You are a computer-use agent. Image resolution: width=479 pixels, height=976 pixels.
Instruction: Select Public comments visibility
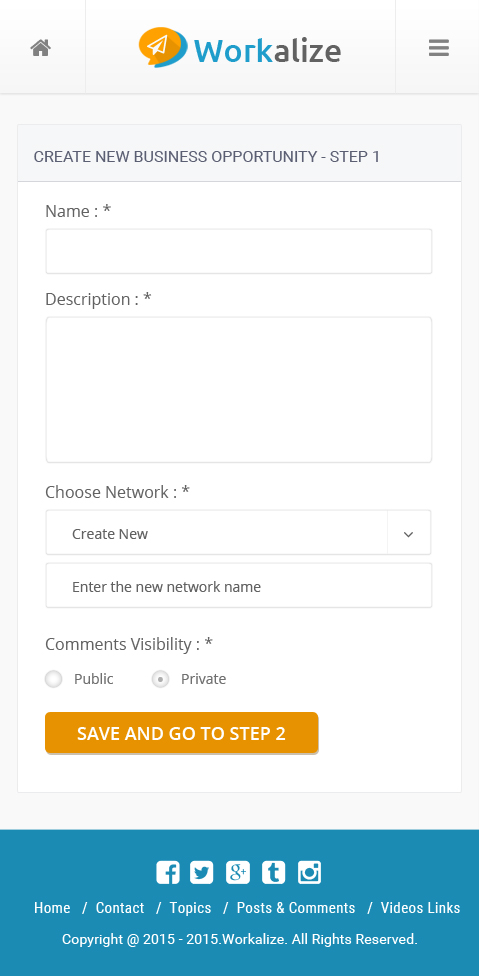click(x=54, y=679)
